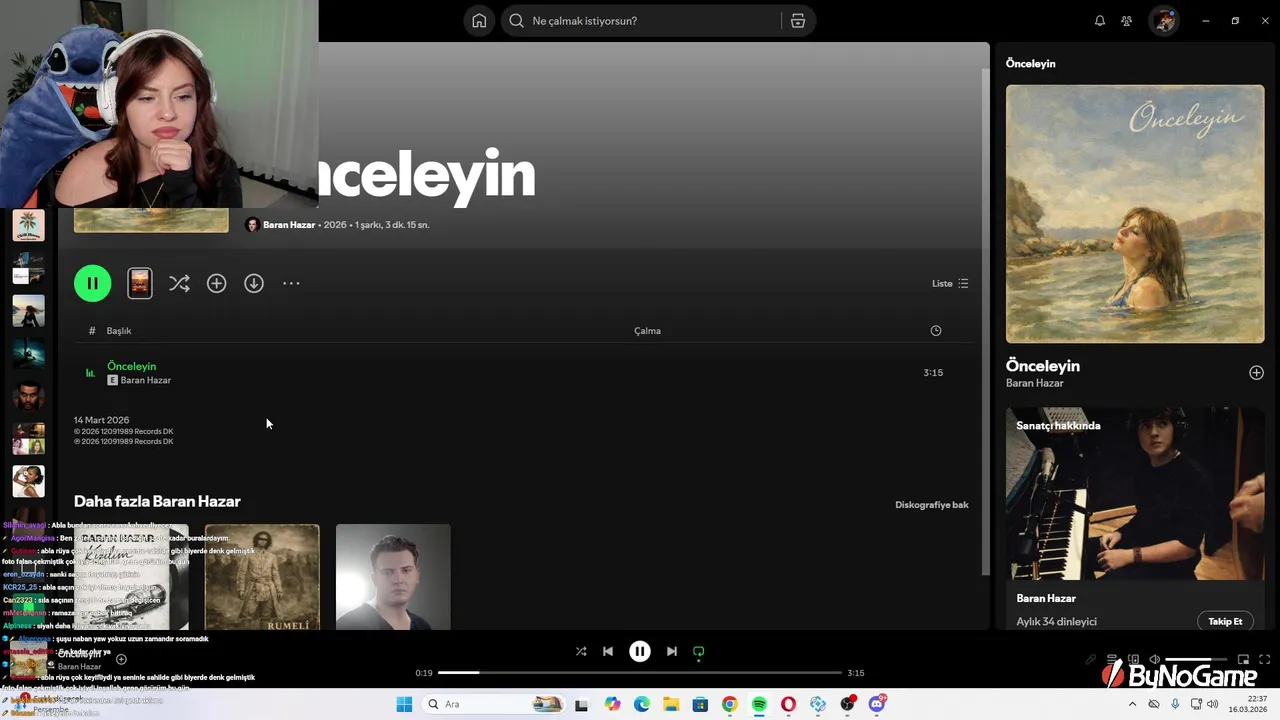Pause playback in bottom player bar
This screenshot has width=1280, height=720.
click(640, 651)
